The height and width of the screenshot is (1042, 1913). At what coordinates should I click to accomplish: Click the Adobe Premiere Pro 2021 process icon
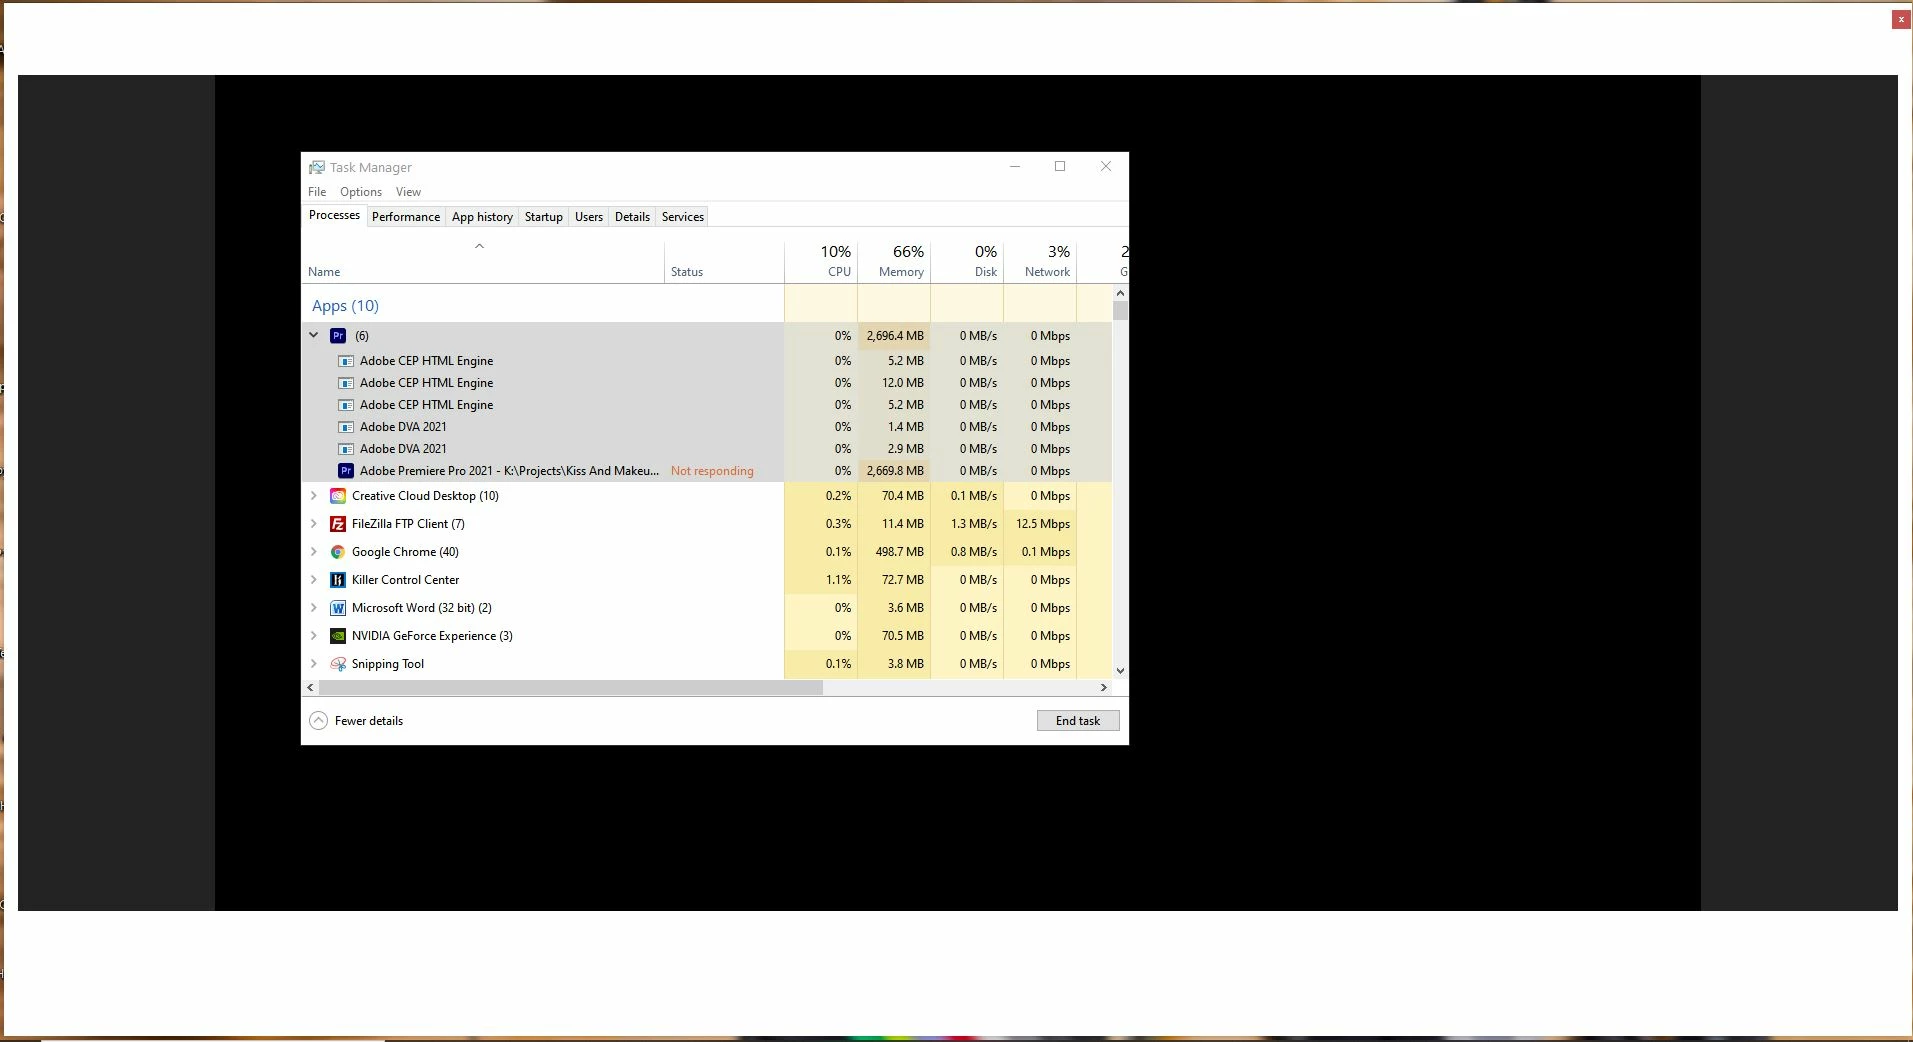coord(346,471)
